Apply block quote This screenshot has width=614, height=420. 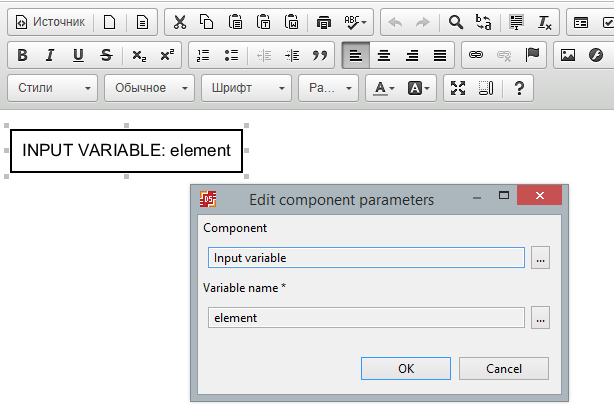coord(320,55)
